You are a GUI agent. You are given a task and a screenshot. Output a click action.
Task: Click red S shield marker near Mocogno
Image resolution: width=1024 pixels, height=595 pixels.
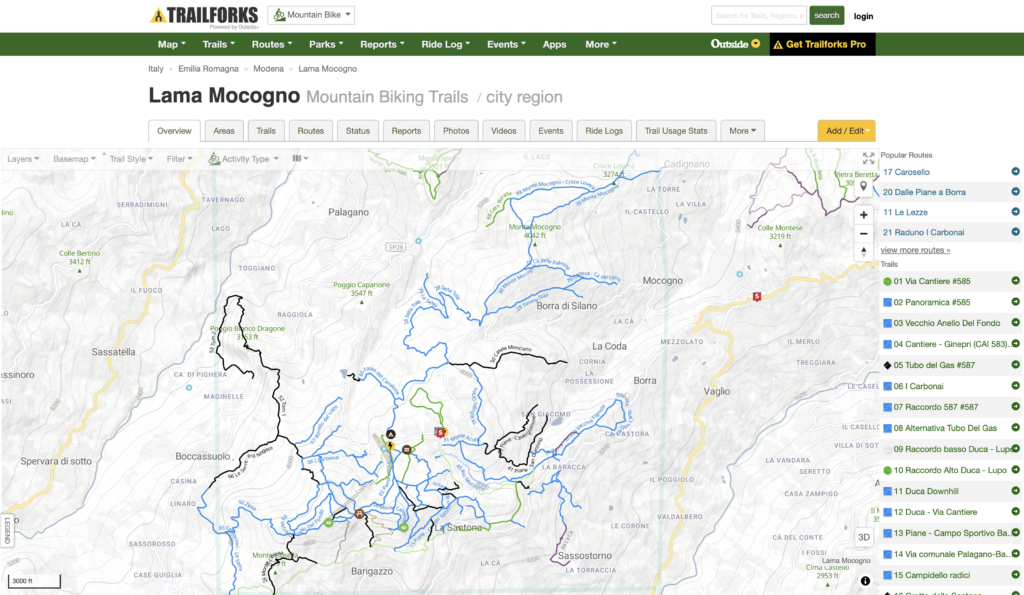[757, 297]
